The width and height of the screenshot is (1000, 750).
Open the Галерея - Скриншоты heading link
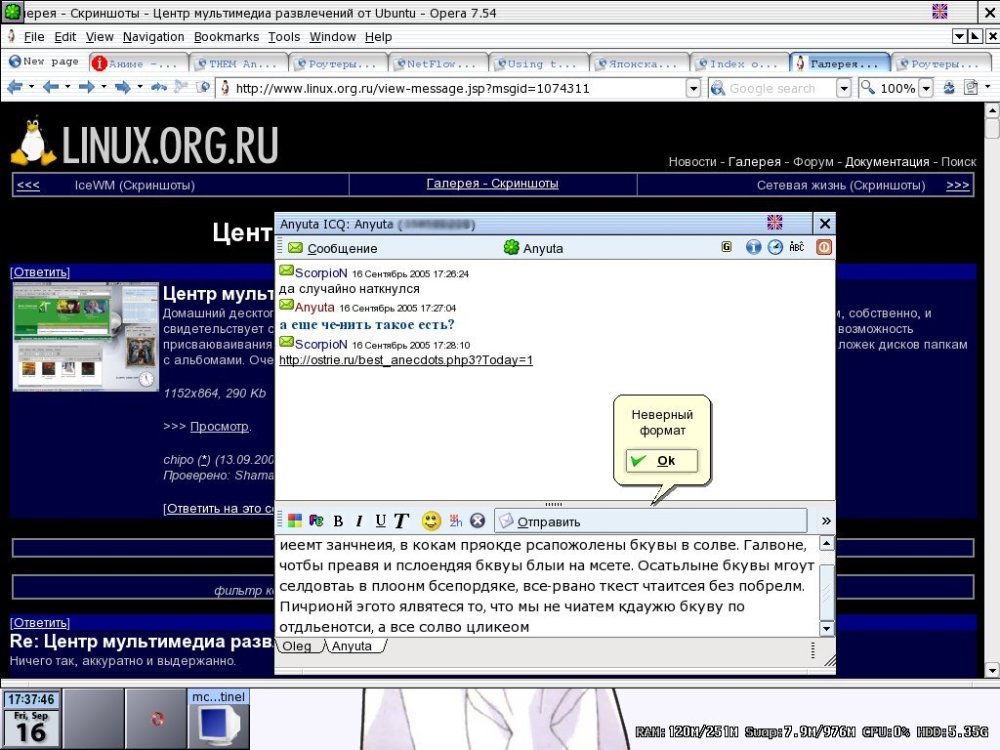(492, 184)
